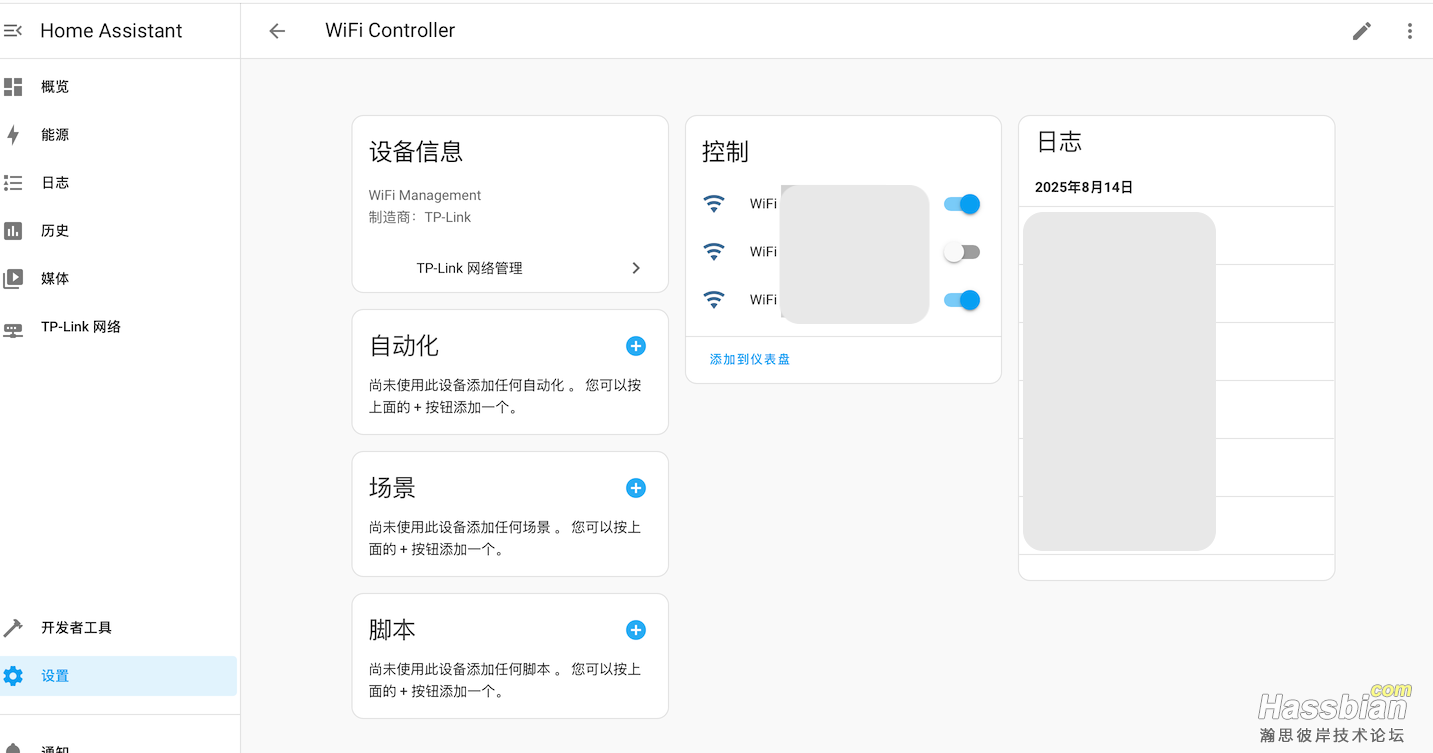Open 历史 in the sidebar
The height and width of the screenshot is (753, 1433).
click(x=118, y=231)
